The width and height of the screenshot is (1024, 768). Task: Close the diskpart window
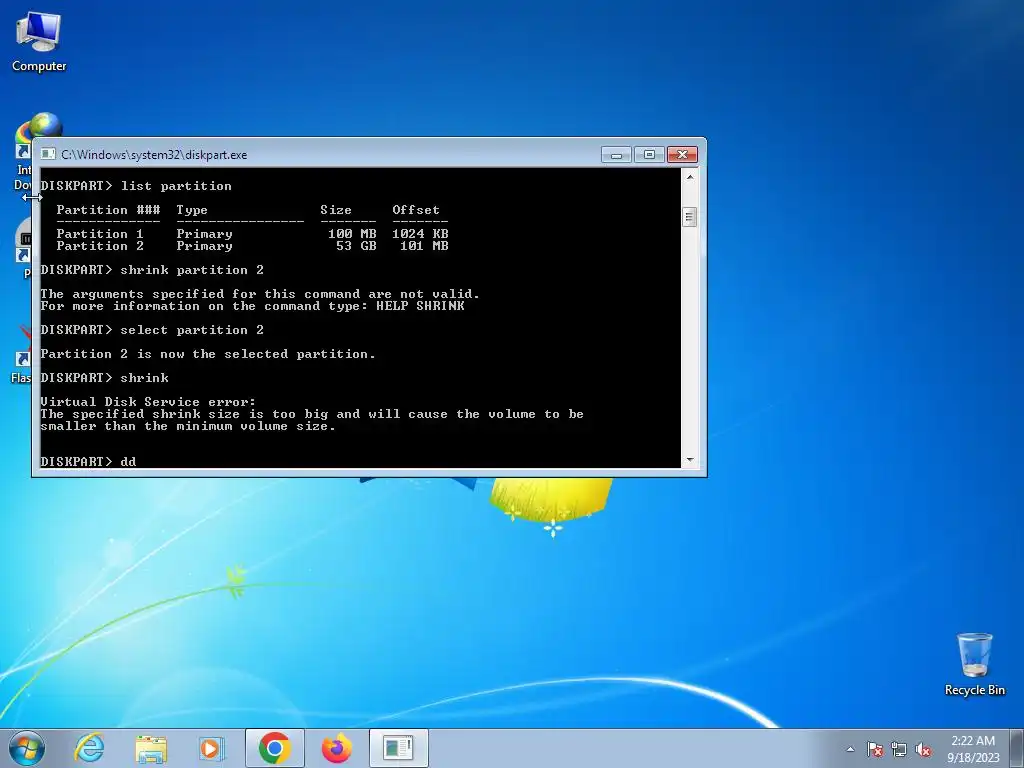tap(682, 154)
